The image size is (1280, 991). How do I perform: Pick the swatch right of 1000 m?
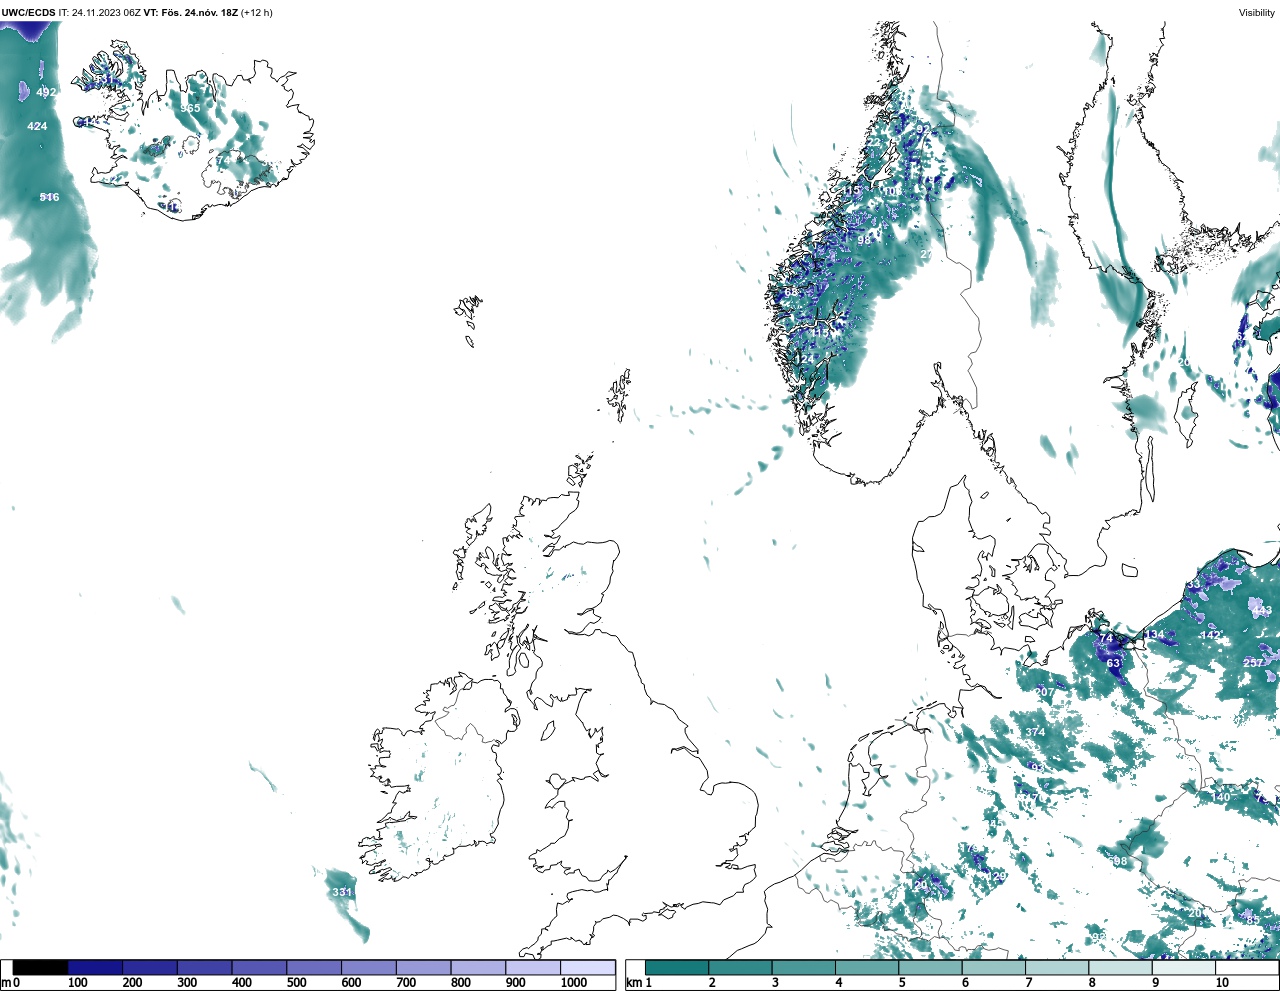588,968
